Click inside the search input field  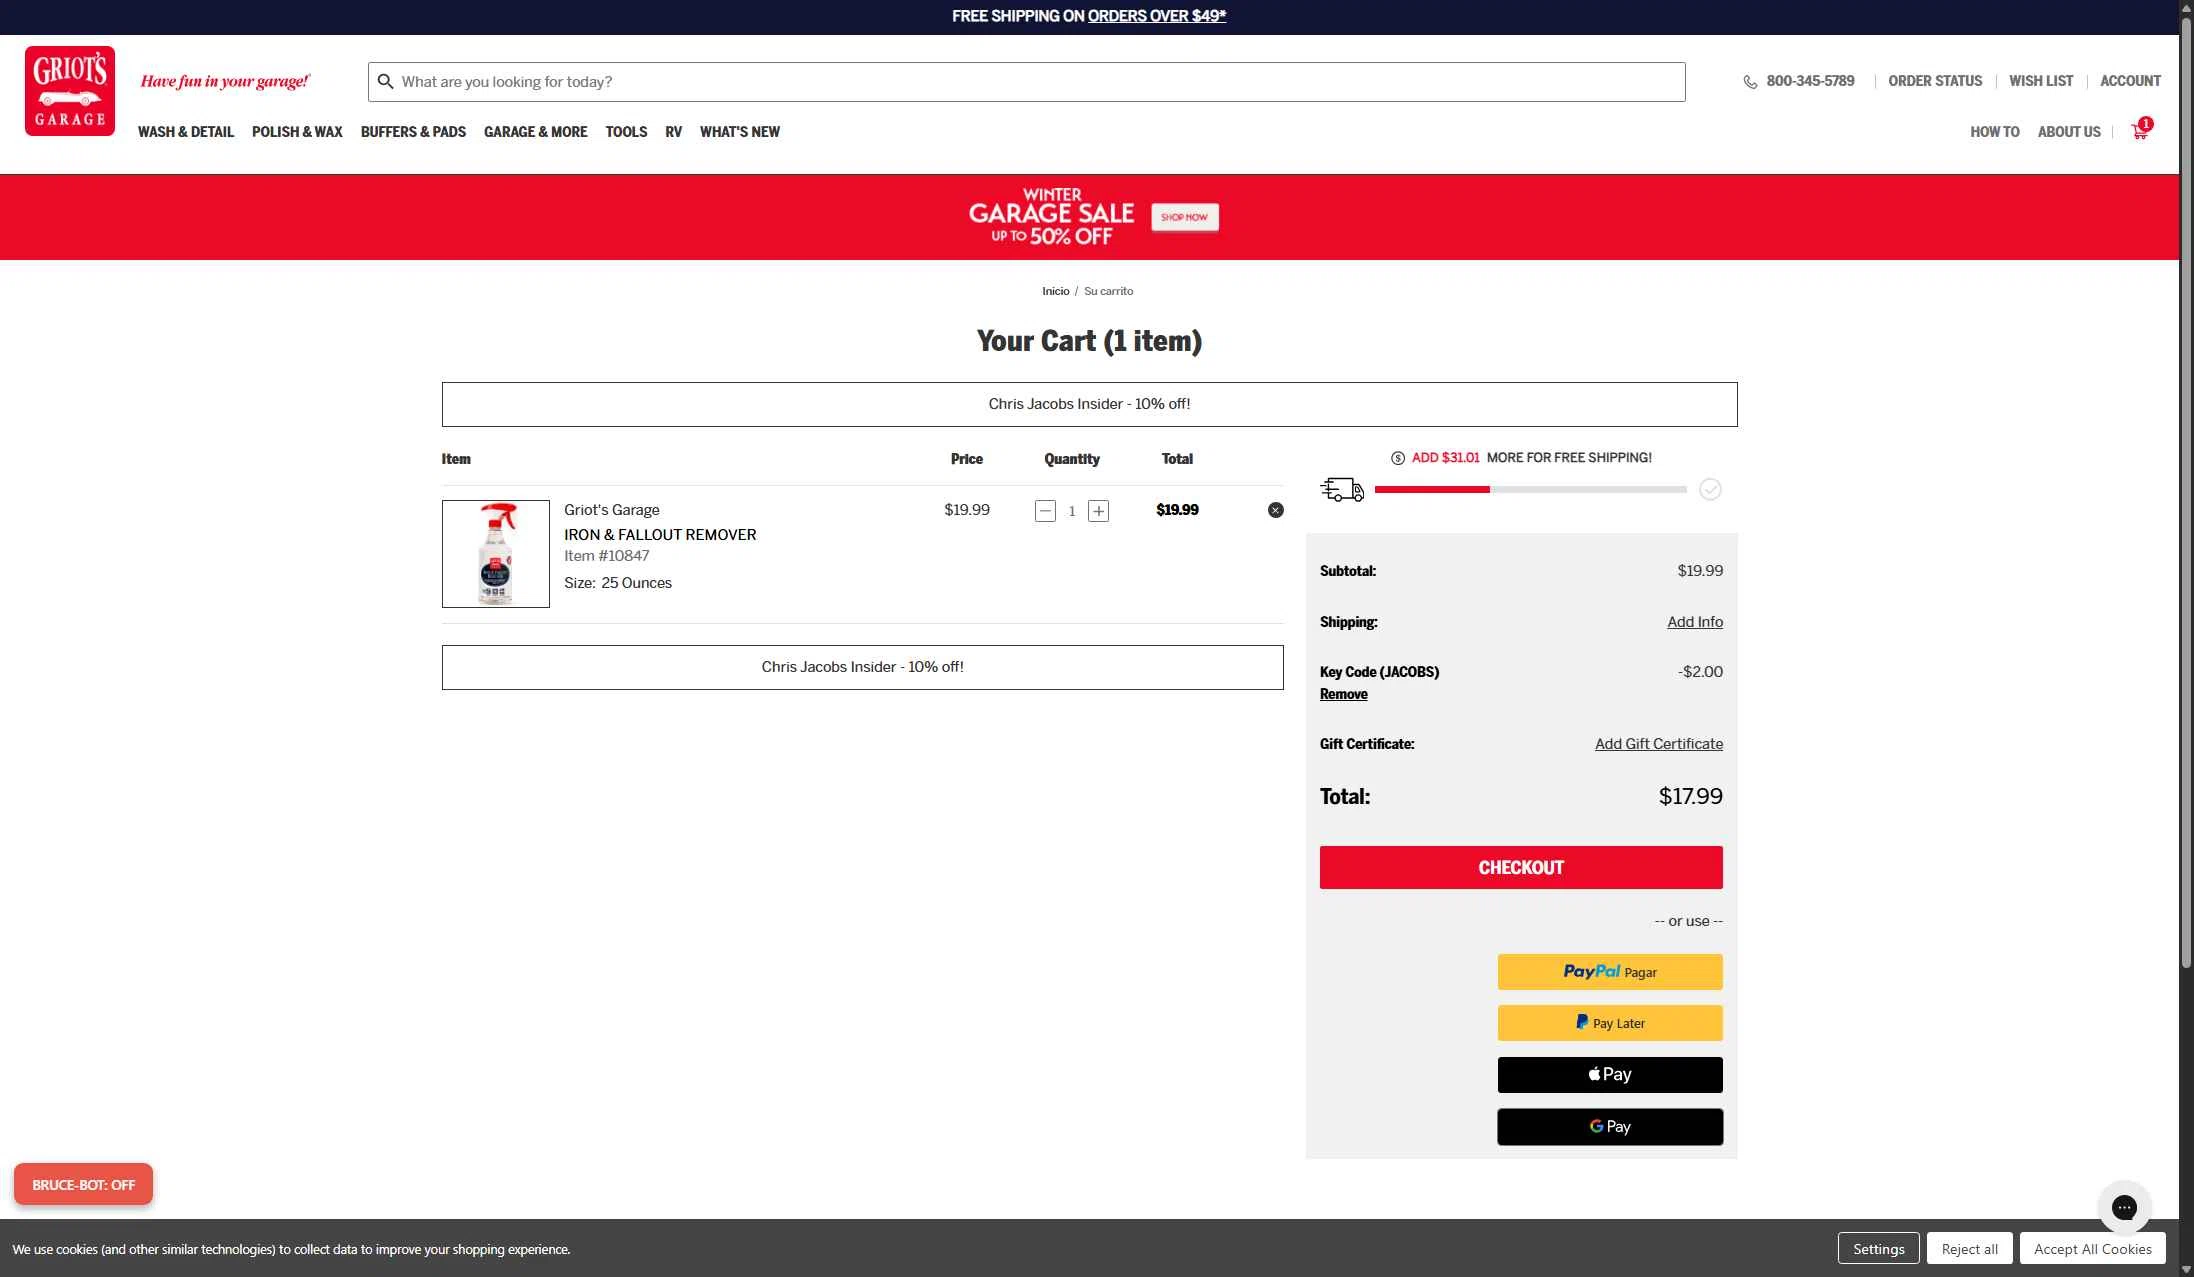point(1000,81)
